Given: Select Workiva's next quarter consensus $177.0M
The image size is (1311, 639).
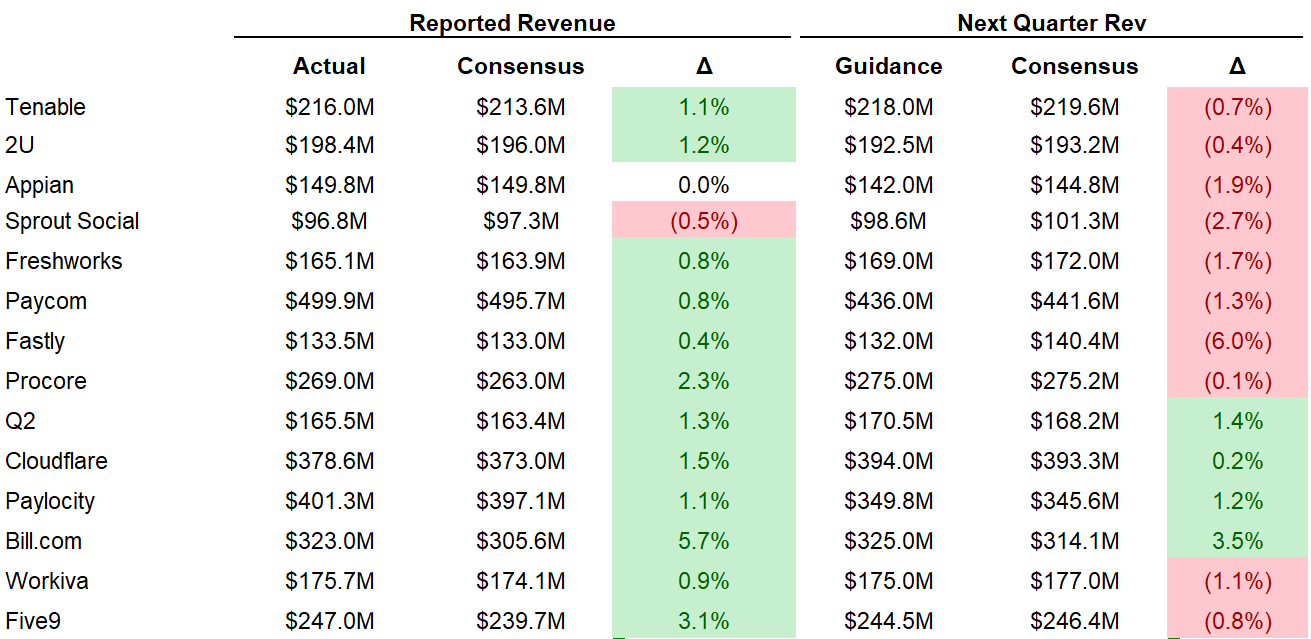Looking at the screenshot, I should 1075,581.
